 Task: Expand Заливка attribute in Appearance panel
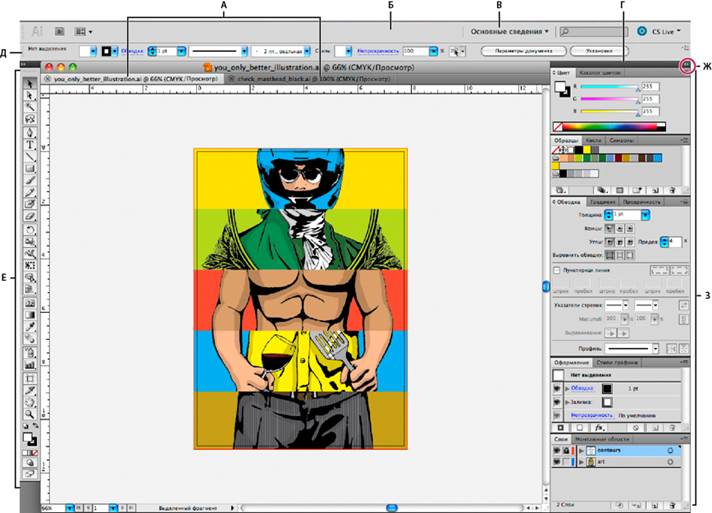coord(567,402)
